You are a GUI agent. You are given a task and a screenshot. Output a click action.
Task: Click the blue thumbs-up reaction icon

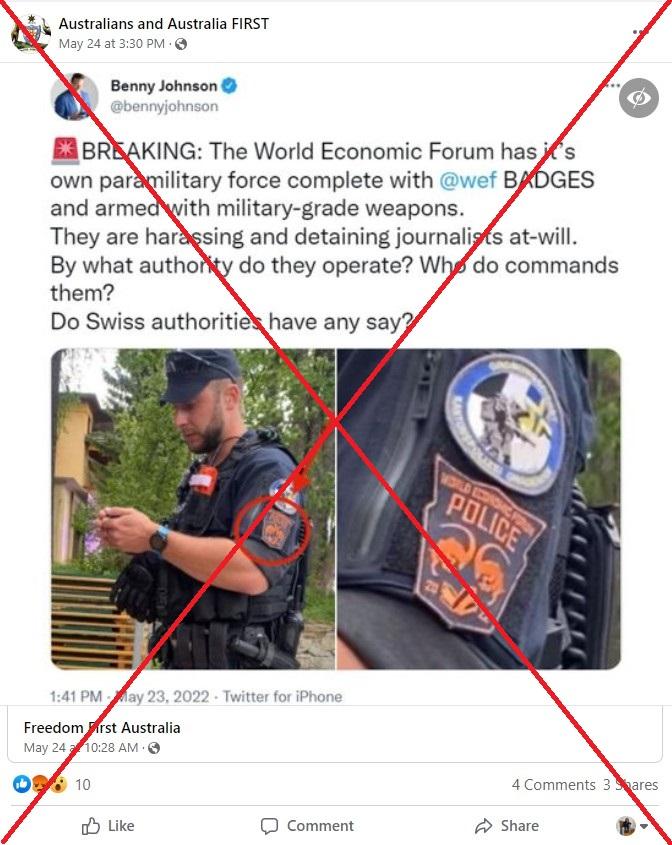point(22,784)
